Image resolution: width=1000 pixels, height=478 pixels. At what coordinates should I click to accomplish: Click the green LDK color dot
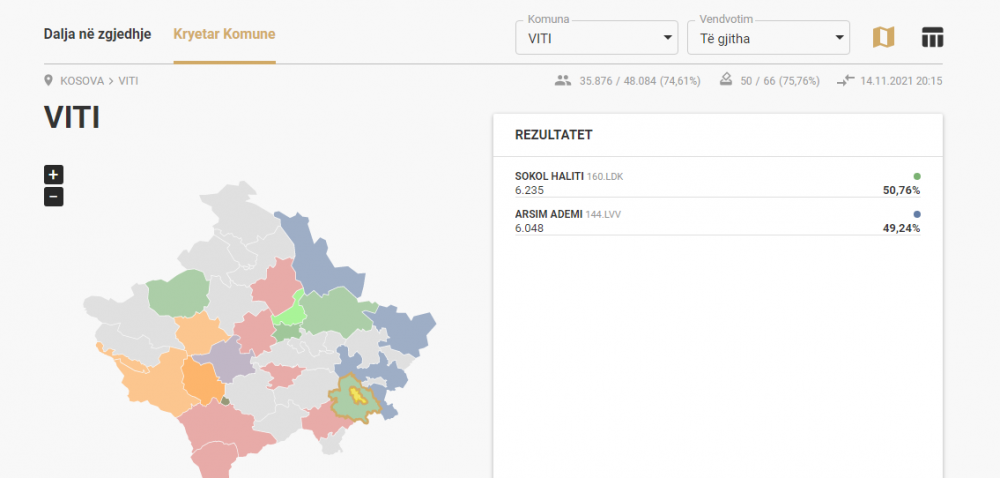coord(917,177)
